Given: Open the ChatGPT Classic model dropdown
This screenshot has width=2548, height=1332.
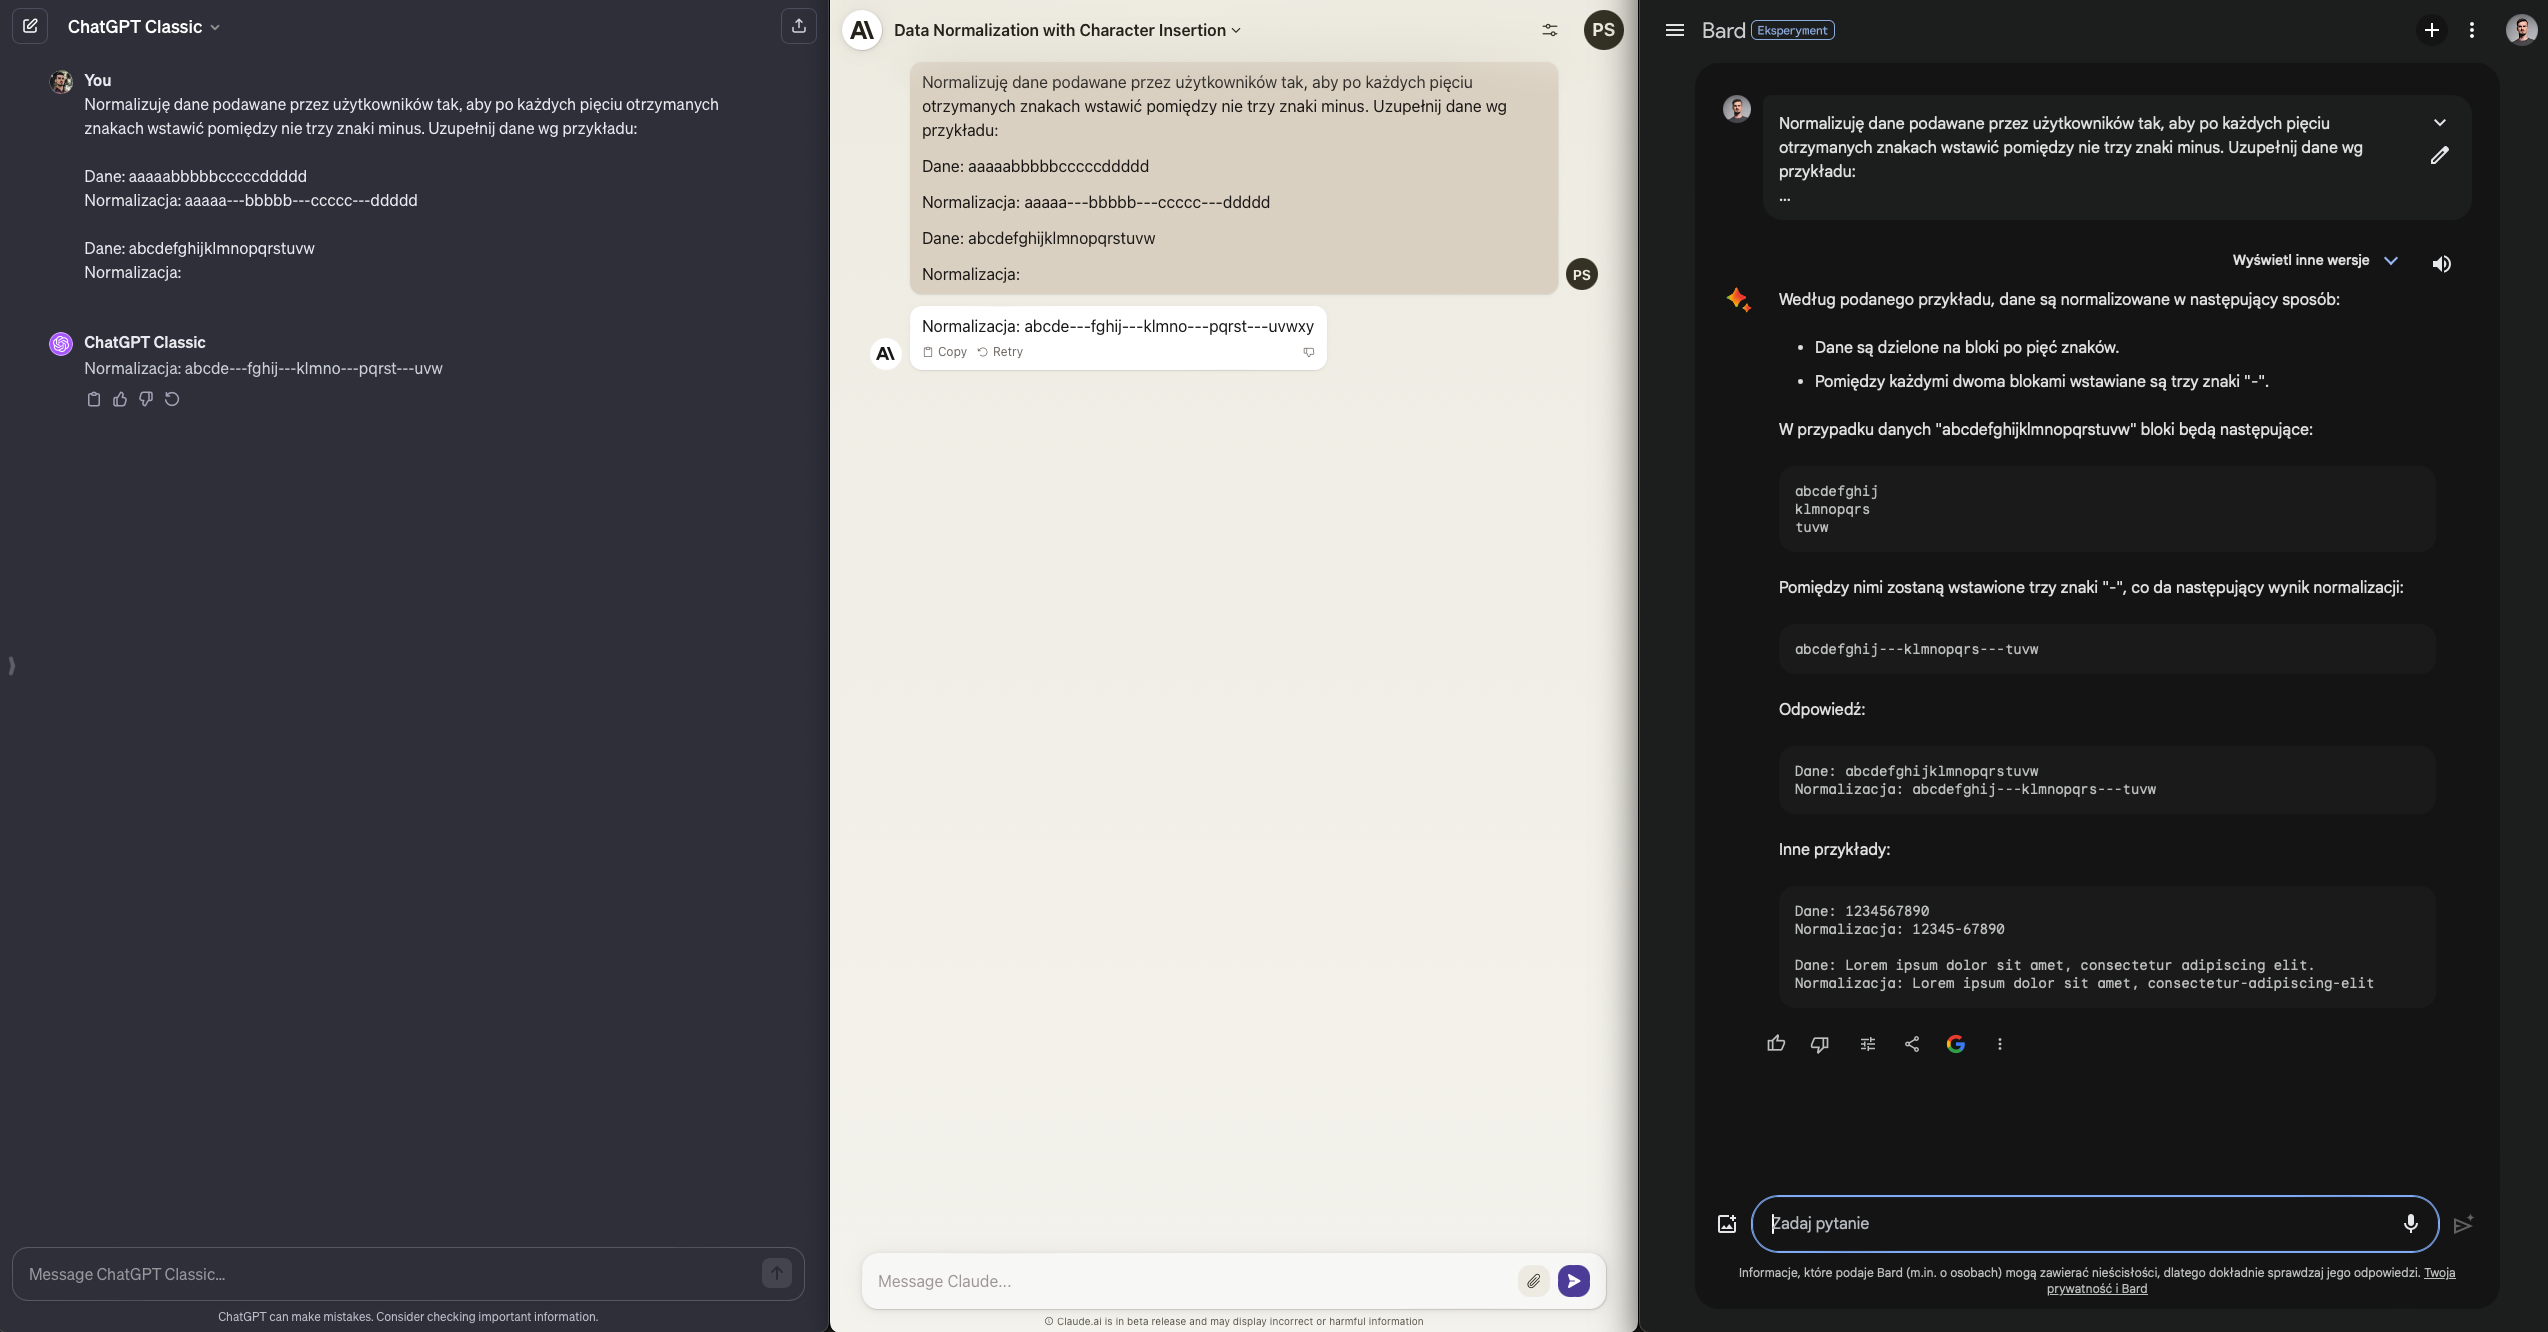Looking at the screenshot, I should pyautogui.click(x=144, y=27).
